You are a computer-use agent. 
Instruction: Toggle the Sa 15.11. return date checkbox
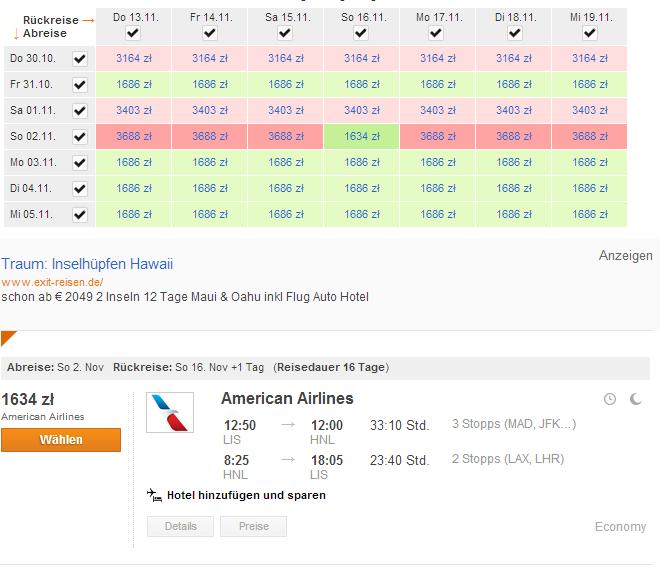click(x=285, y=33)
